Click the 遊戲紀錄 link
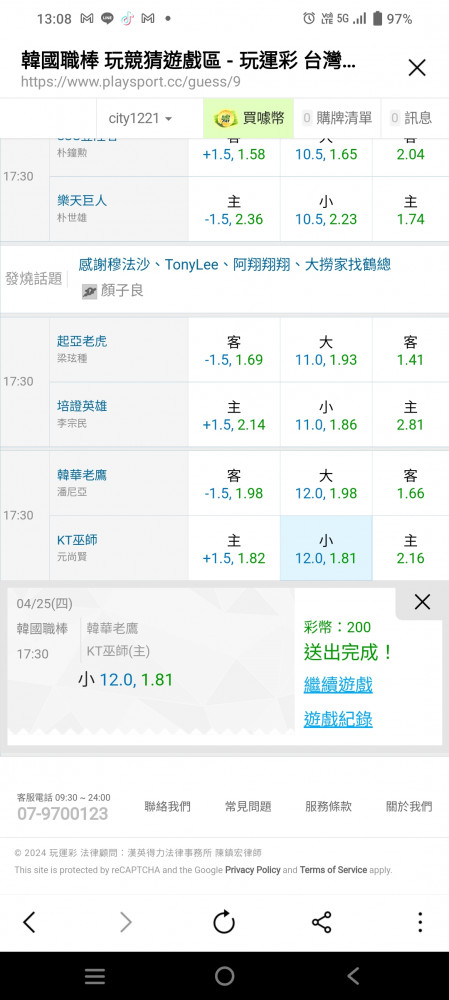The width and height of the screenshot is (449, 1000). click(338, 720)
